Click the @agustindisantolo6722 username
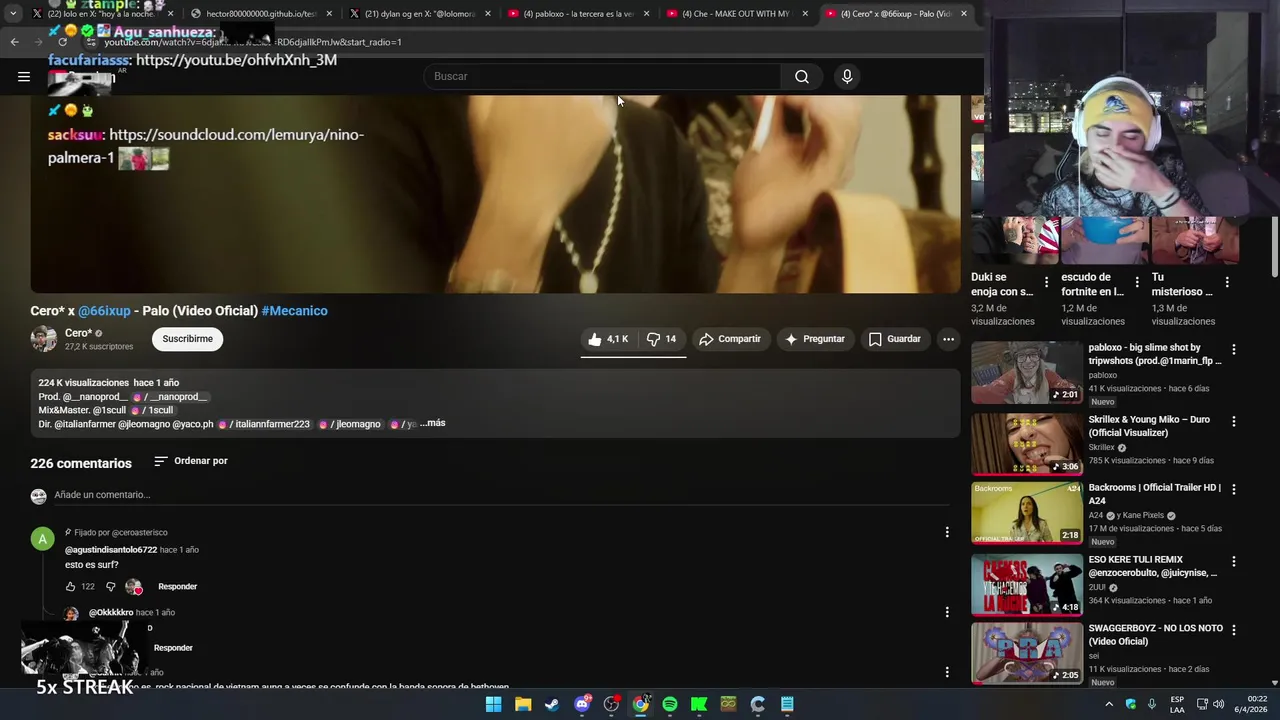 (x=111, y=550)
